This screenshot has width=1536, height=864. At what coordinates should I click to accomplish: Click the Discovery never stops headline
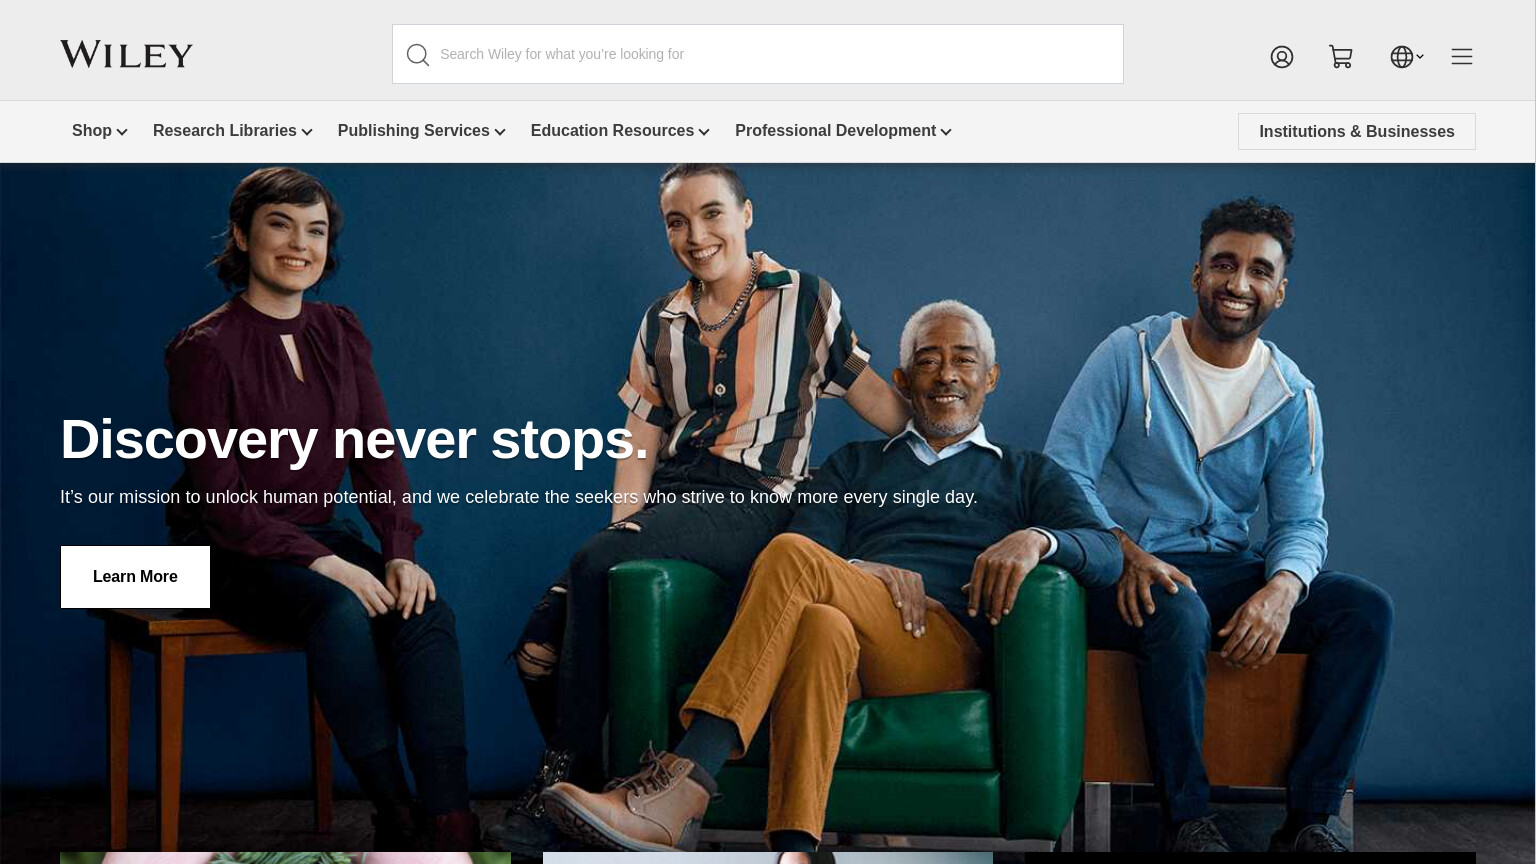pyautogui.click(x=354, y=439)
